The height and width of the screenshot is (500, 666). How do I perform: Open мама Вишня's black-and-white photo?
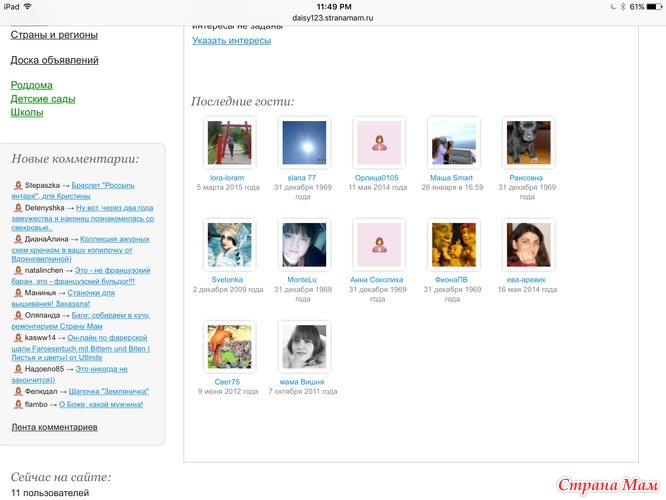[303, 347]
